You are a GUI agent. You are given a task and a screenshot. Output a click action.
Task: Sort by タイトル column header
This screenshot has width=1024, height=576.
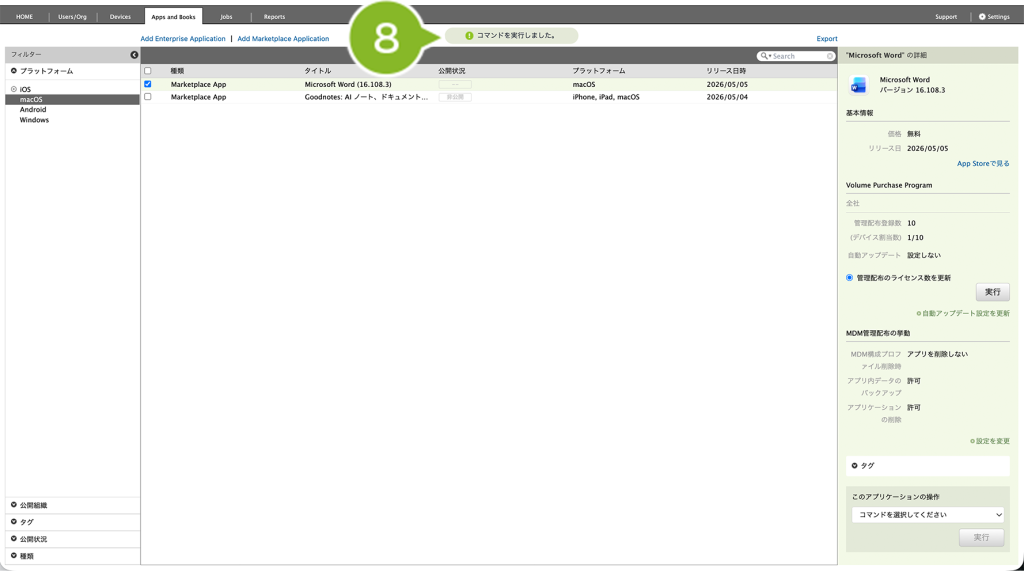[x=317, y=71]
